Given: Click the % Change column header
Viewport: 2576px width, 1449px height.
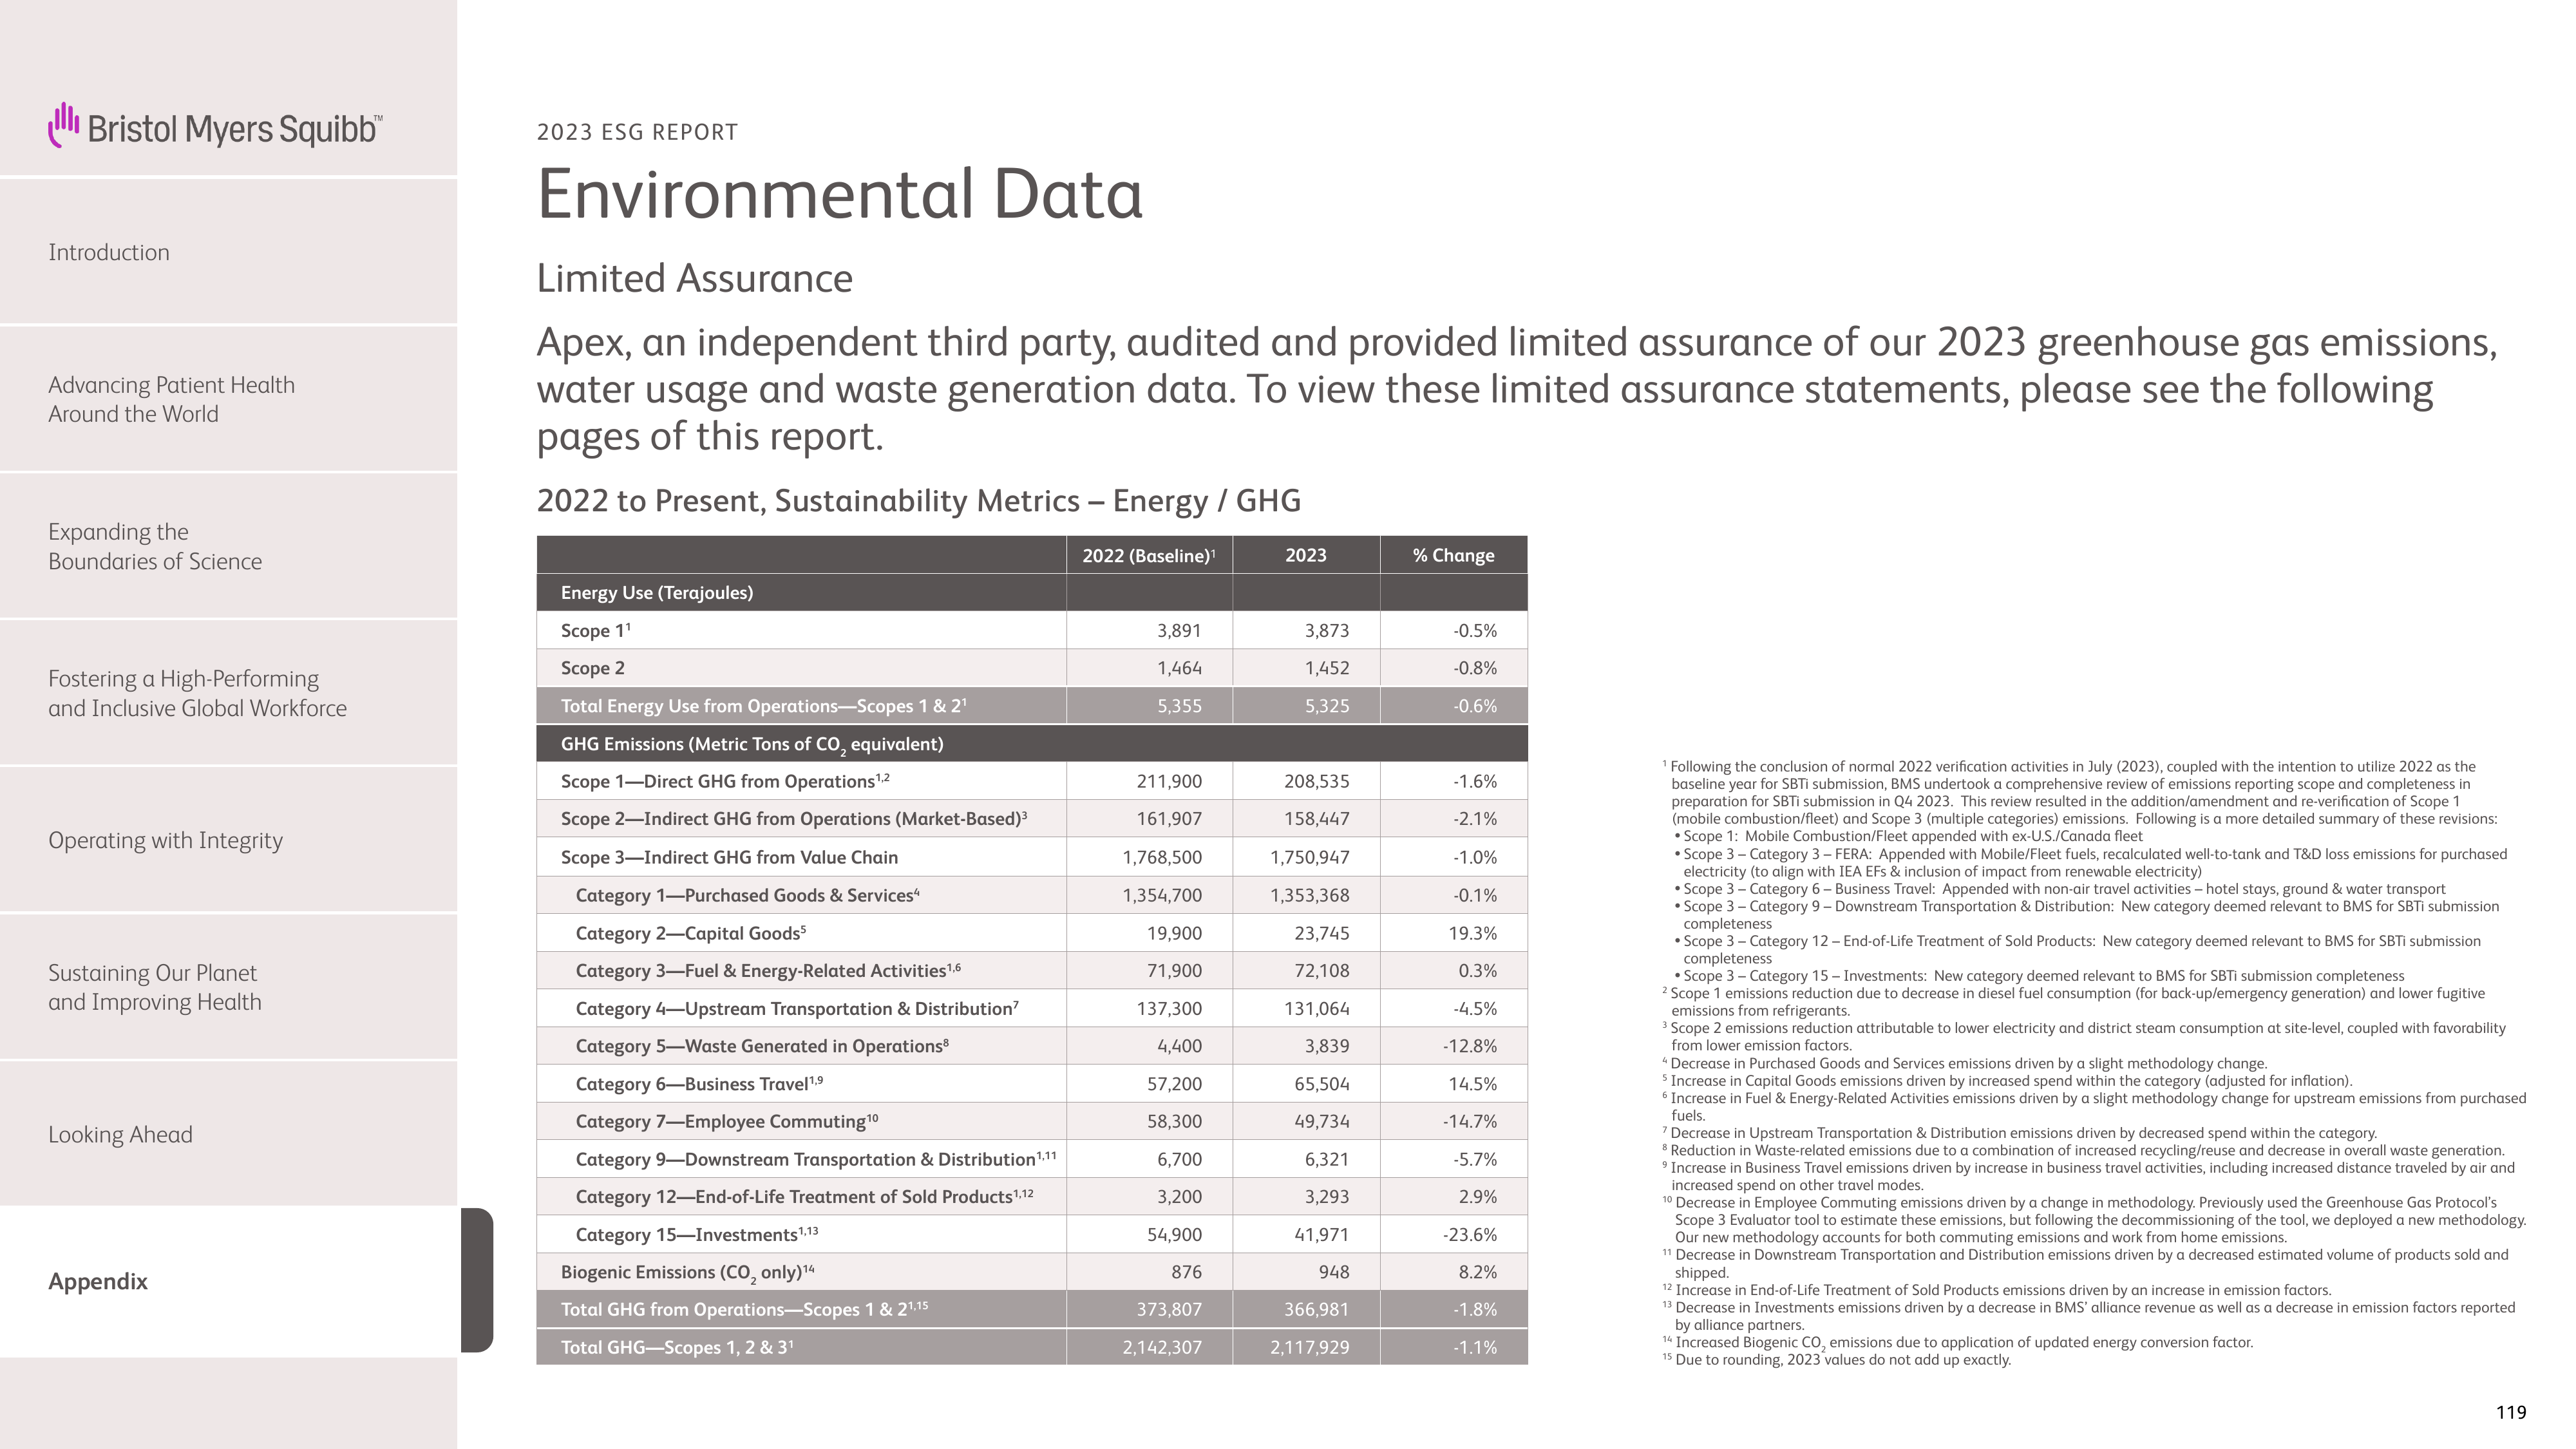Looking at the screenshot, I should (1453, 555).
